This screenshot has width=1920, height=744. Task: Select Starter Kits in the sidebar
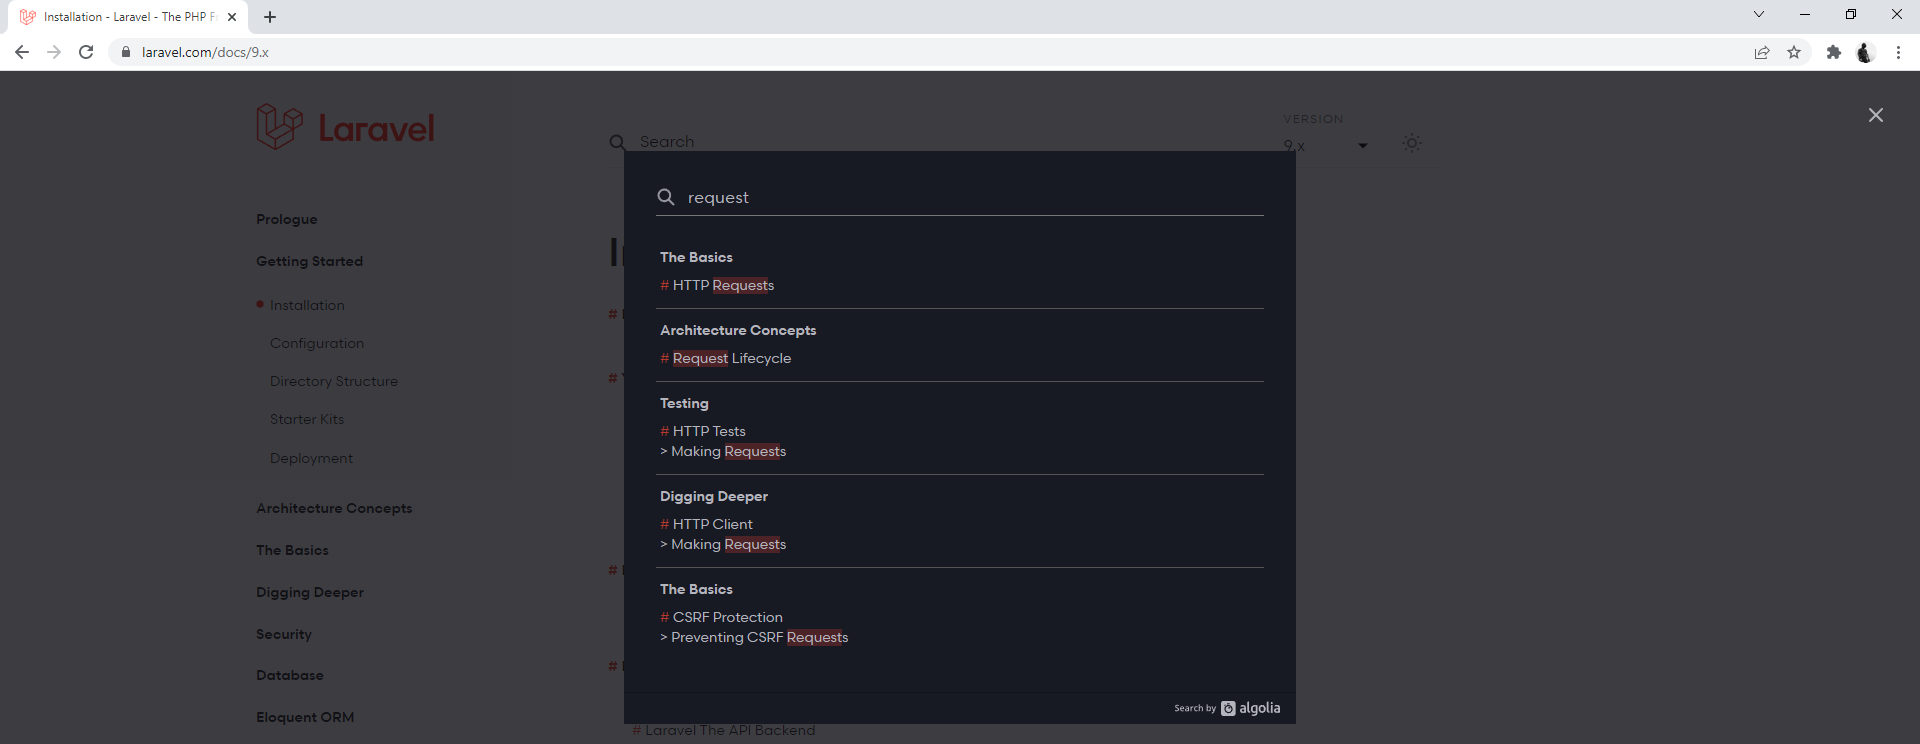point(307,419)
